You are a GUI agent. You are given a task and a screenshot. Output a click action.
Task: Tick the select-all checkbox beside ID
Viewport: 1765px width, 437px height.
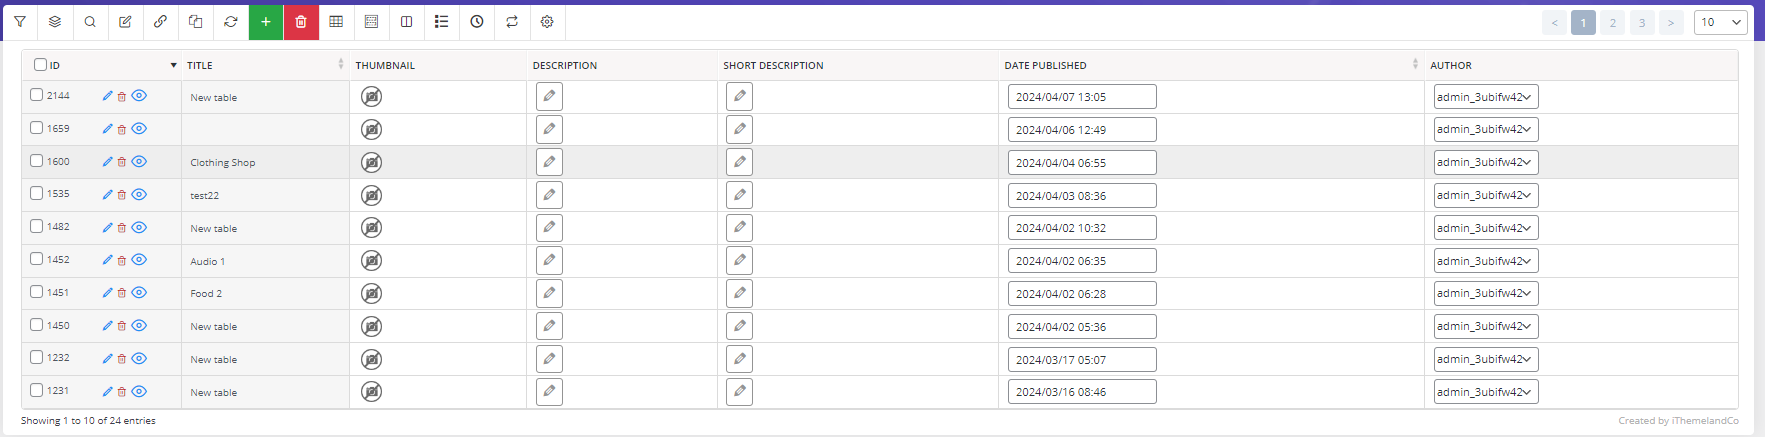[x=40, y=65]
